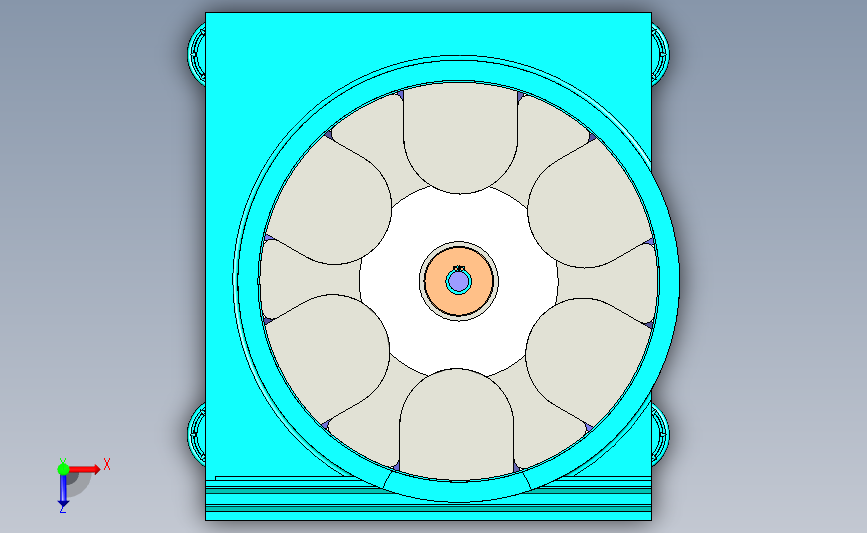Viewport: 867px width, 533px height.
Task: Pick the bottom-left mounting lug of housing
Action: point(197,434)
